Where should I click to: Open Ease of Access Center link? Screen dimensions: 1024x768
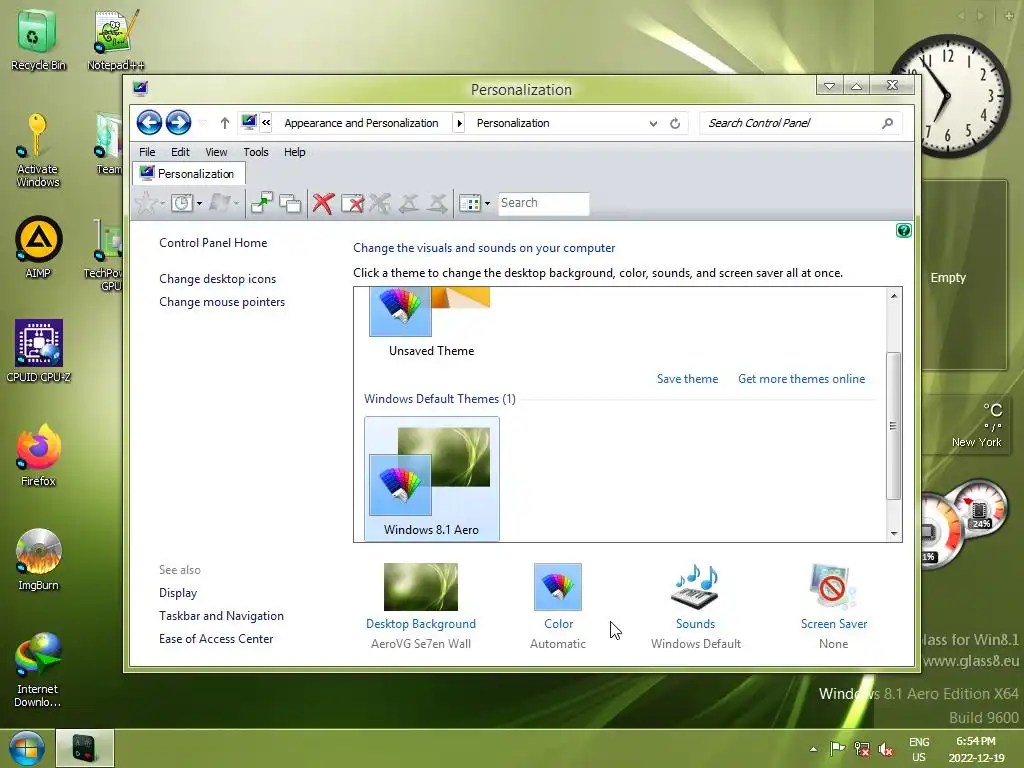pyautogui.click(x=216, y=639)
